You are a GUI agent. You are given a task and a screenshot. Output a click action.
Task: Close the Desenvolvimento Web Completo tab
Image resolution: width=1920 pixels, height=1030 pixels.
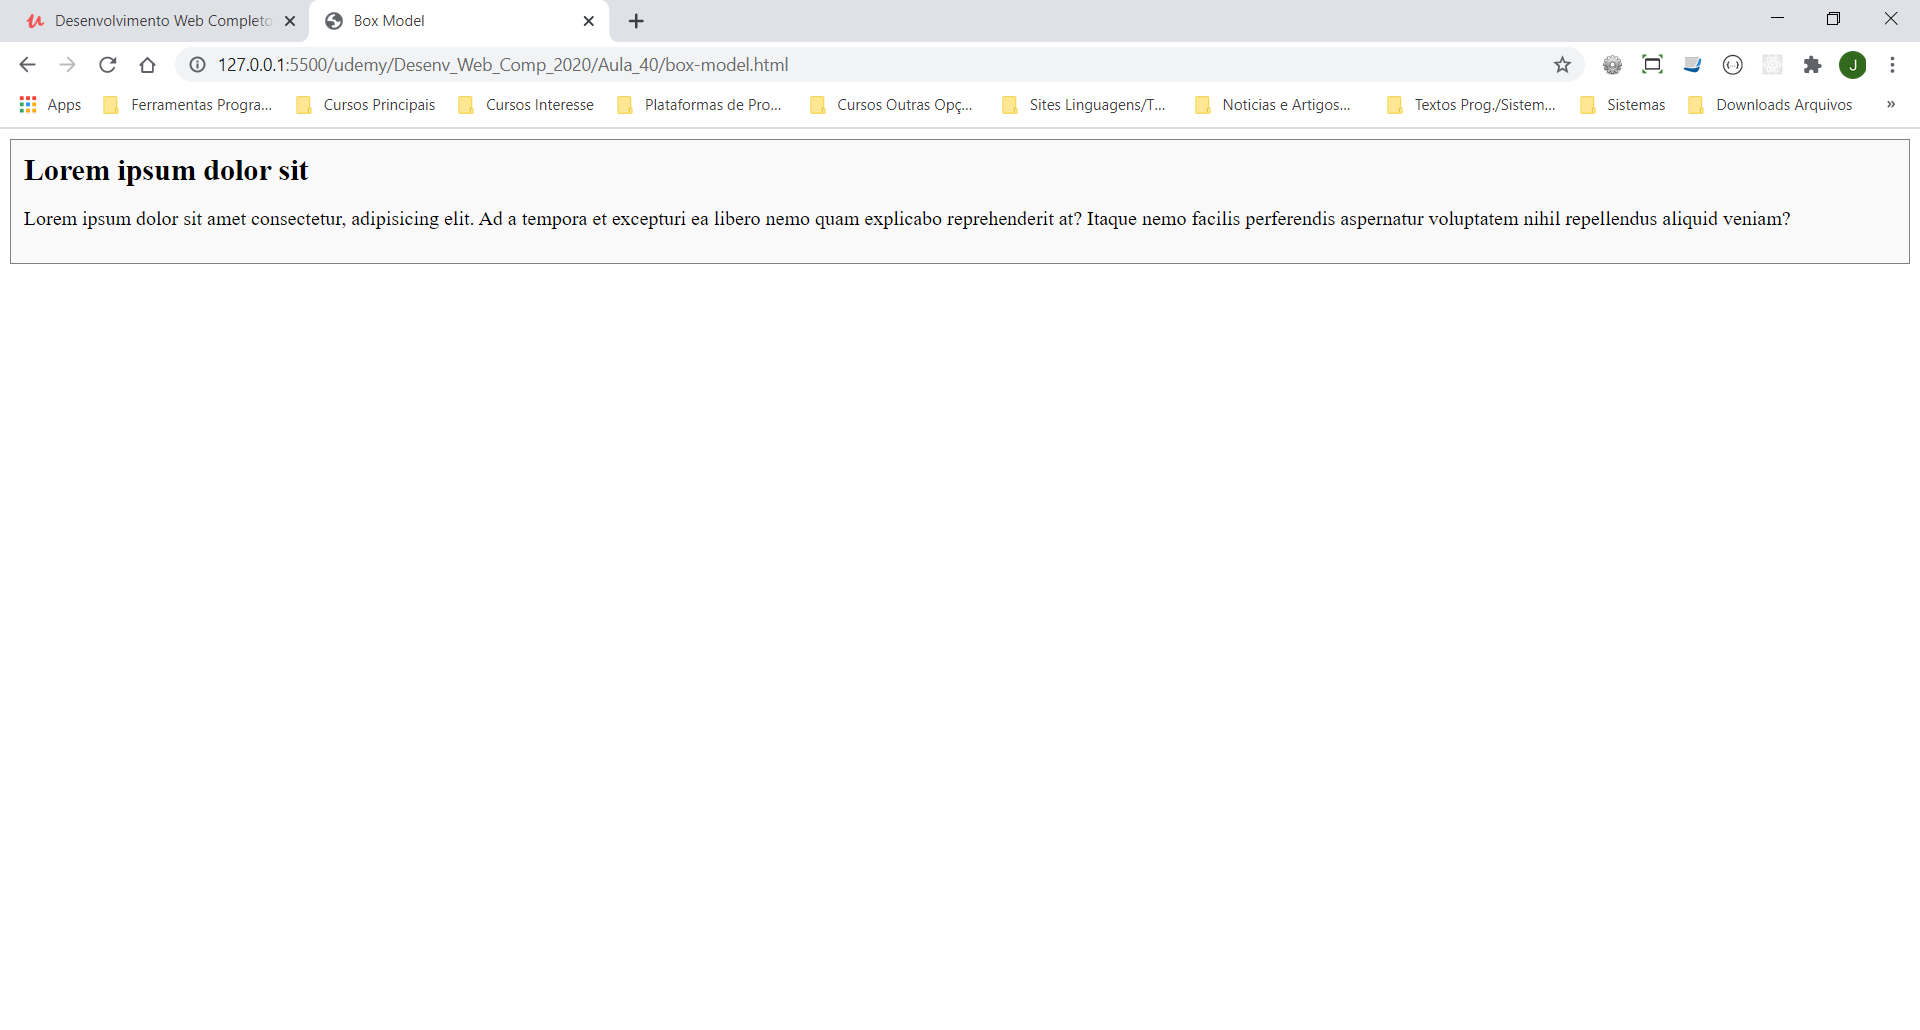[290, 21]
